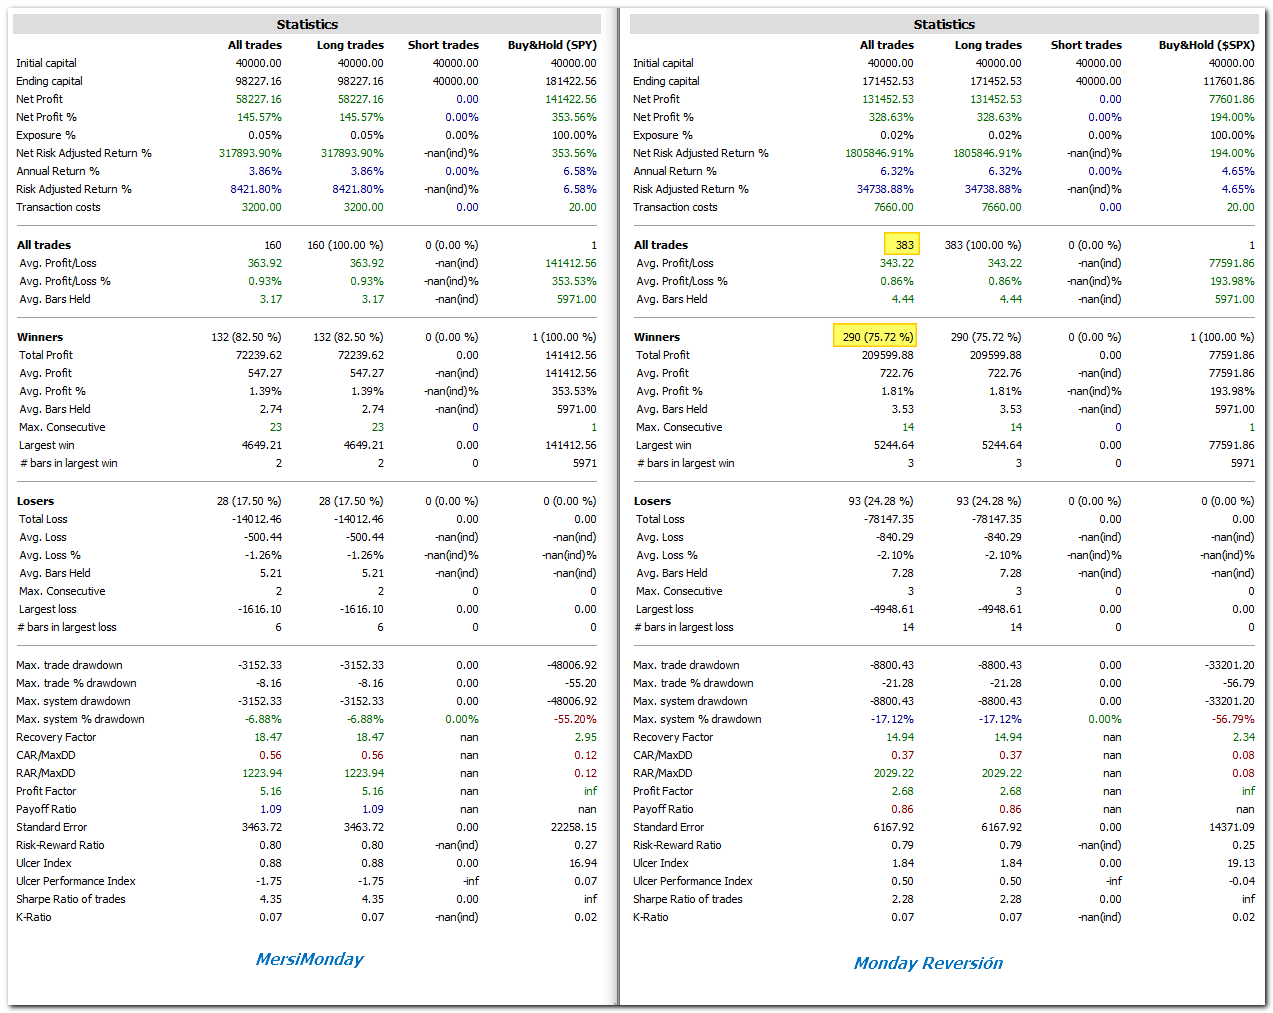Image resolution: width=1273 pixels, height=1013 pixels.
Task: Click the highlighted 383 trade count
Action: click(901, 245)
